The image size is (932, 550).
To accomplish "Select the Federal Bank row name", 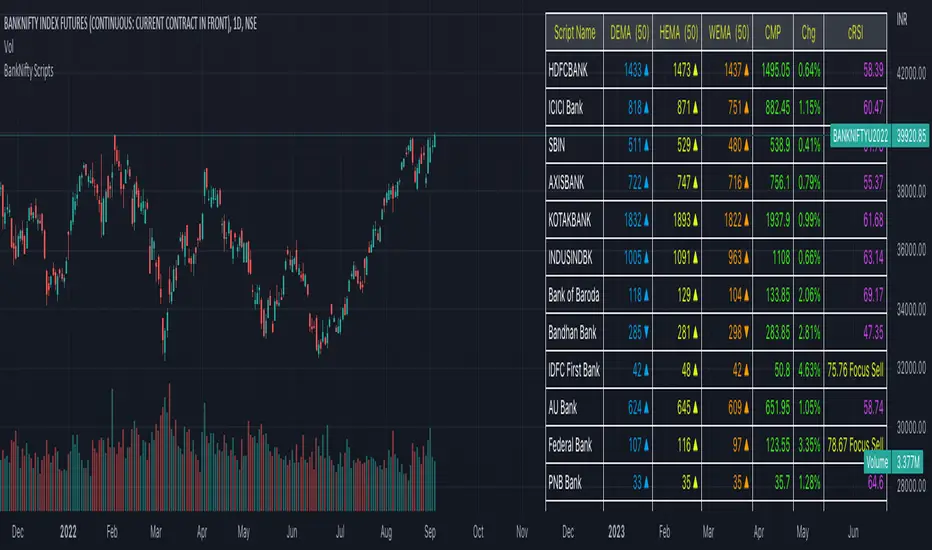I will click(x=574, y=442).
